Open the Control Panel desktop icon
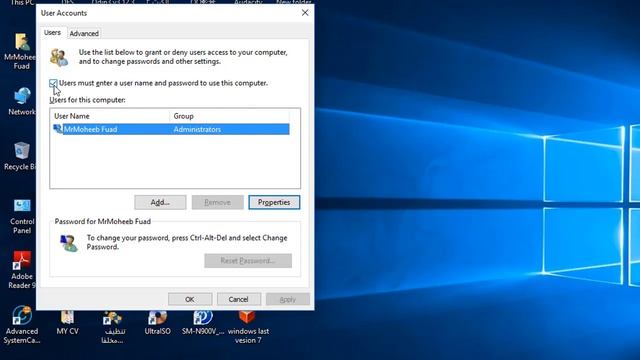640x360 pixels. point(22,216)
